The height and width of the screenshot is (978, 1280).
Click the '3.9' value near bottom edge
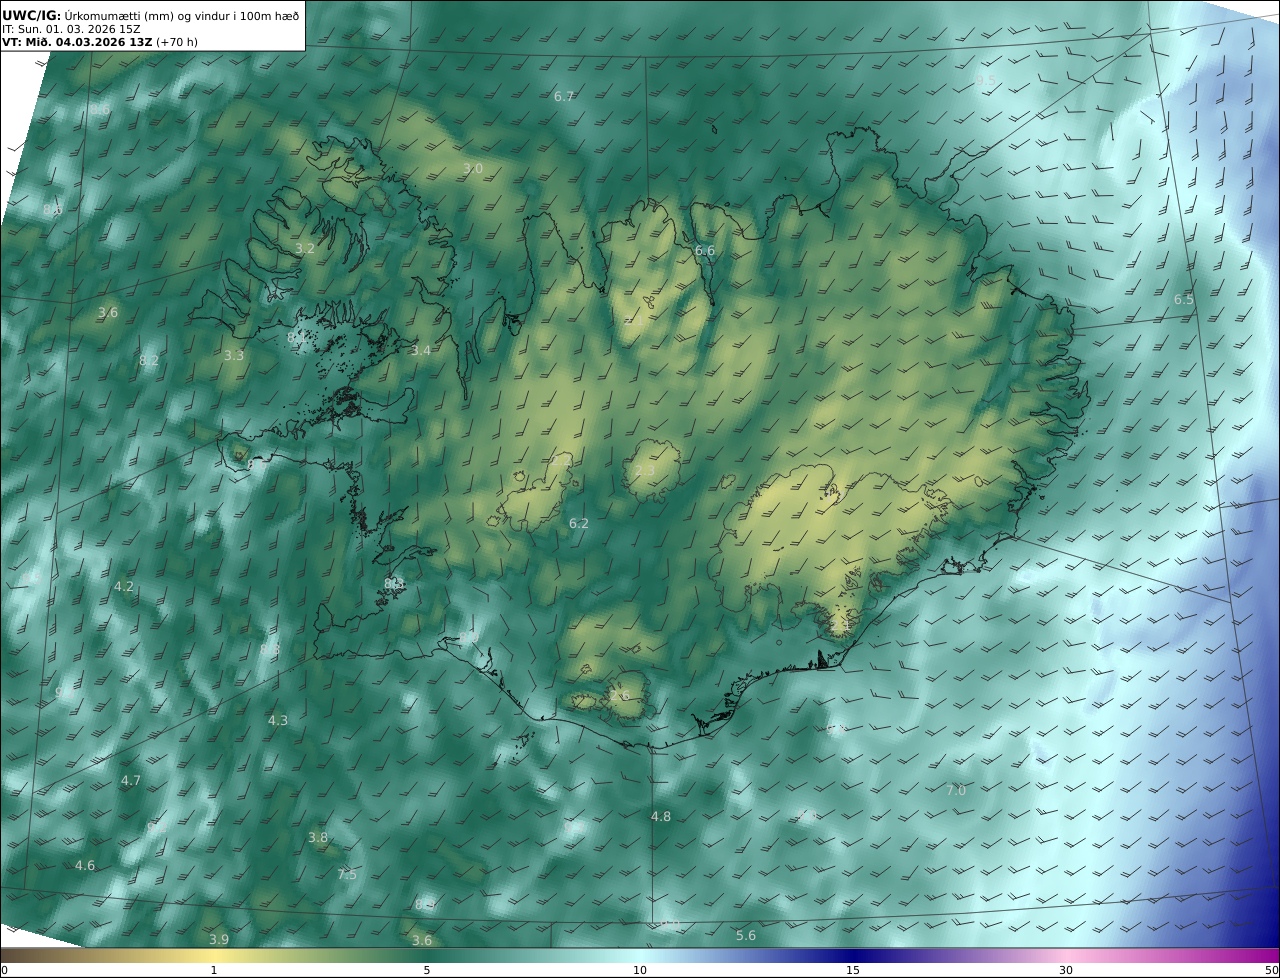[x=219, y=940]
